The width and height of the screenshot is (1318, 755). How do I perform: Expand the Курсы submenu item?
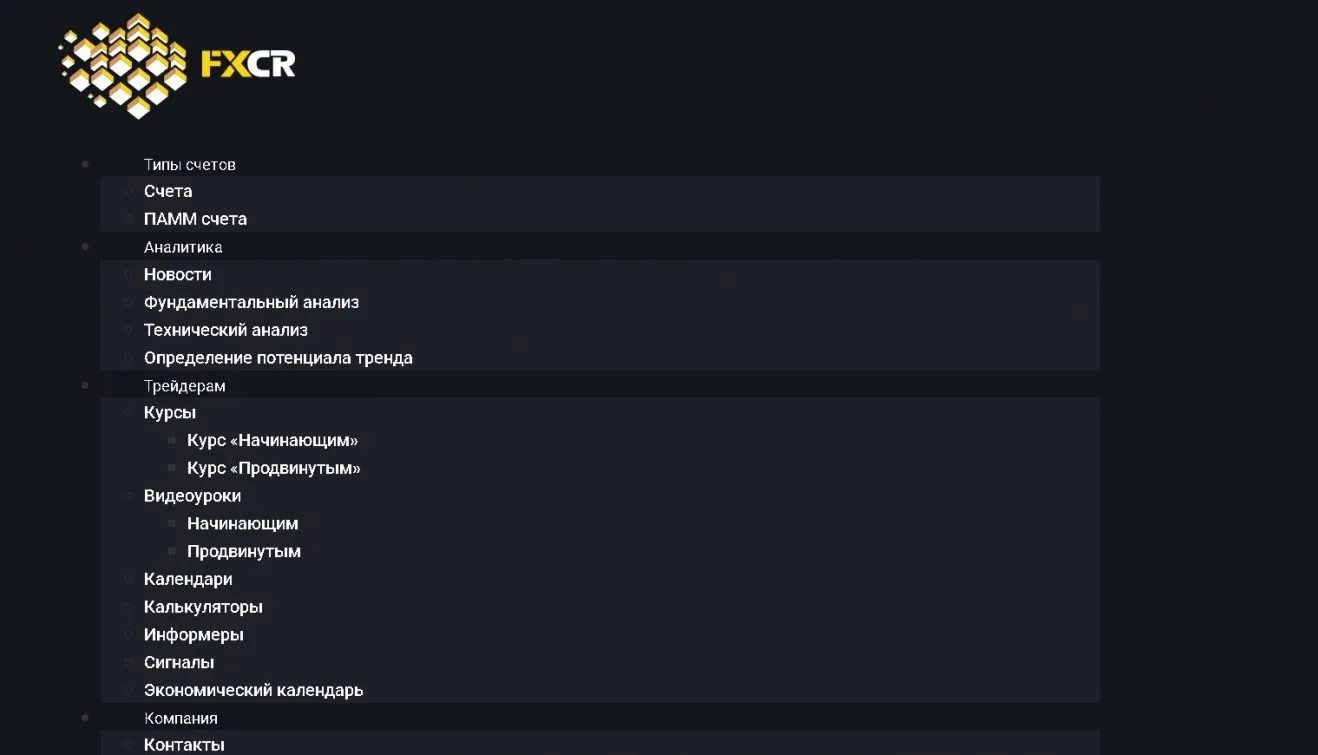[x=170, y=413]
